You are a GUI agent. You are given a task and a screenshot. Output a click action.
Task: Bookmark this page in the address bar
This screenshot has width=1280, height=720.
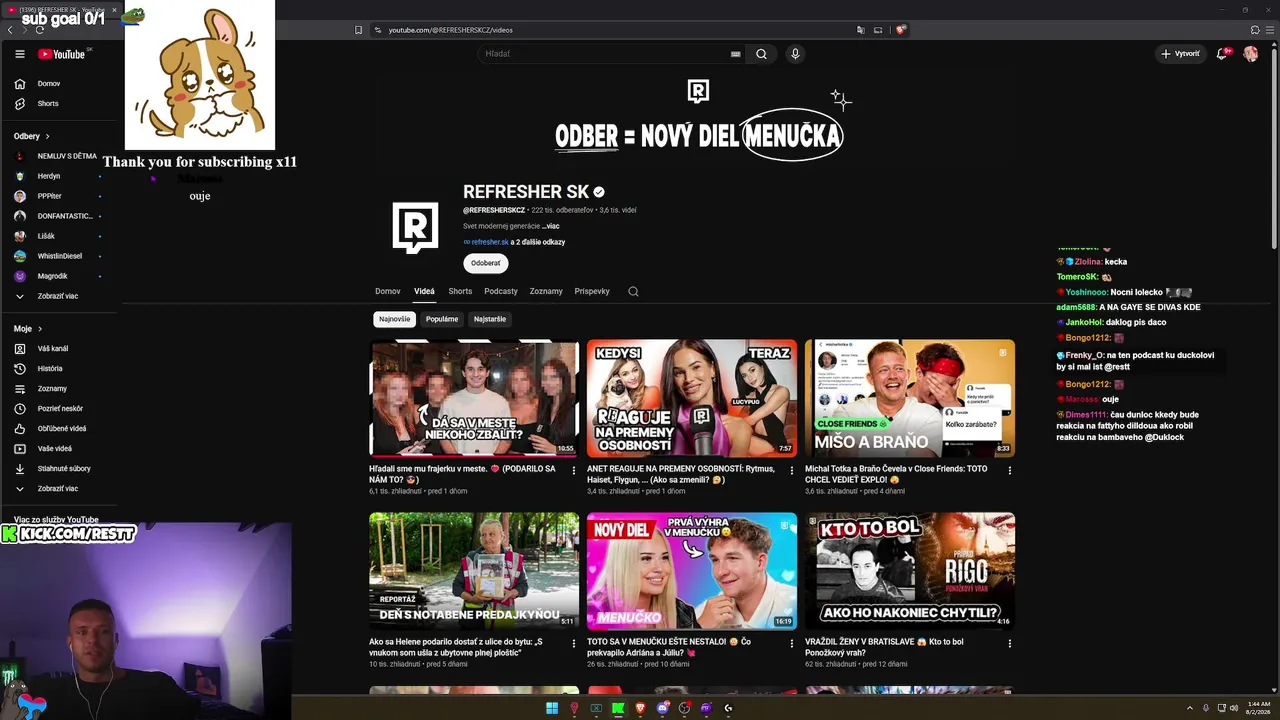click(x=359, y=30)
